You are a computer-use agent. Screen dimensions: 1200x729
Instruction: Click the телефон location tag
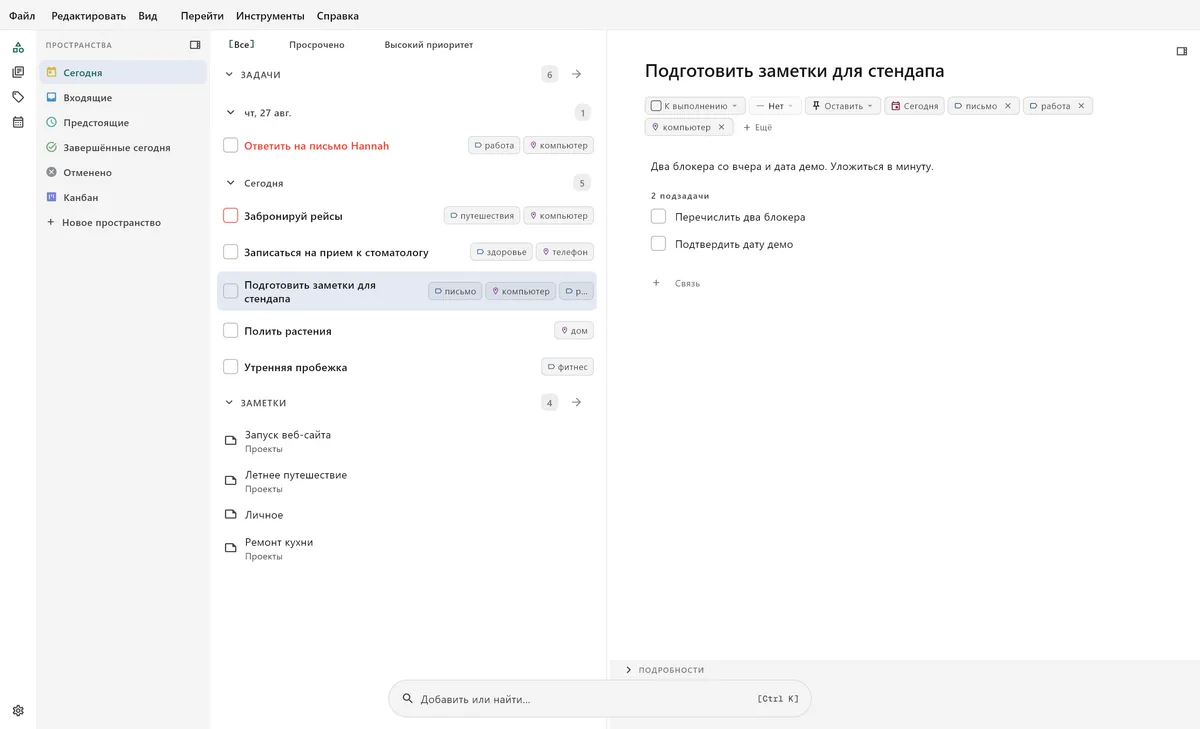click(565, 252)
